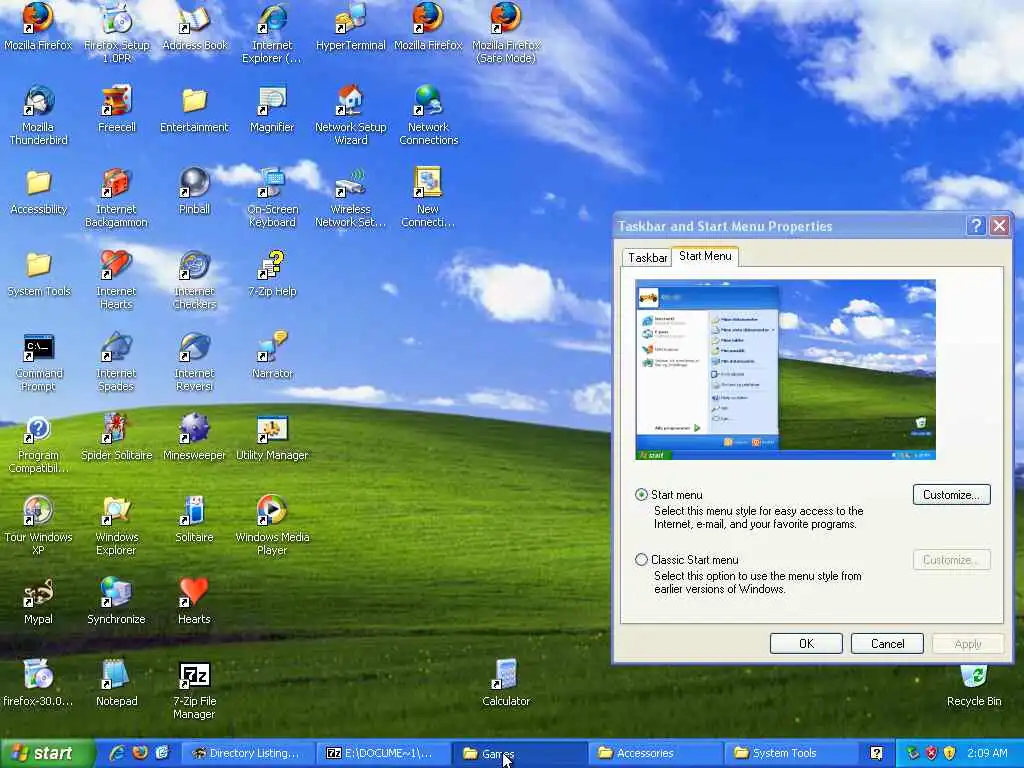Screen dimensions: 1024x768
Task: Launch Internet Spades from desktop
Action: (116, 361)
